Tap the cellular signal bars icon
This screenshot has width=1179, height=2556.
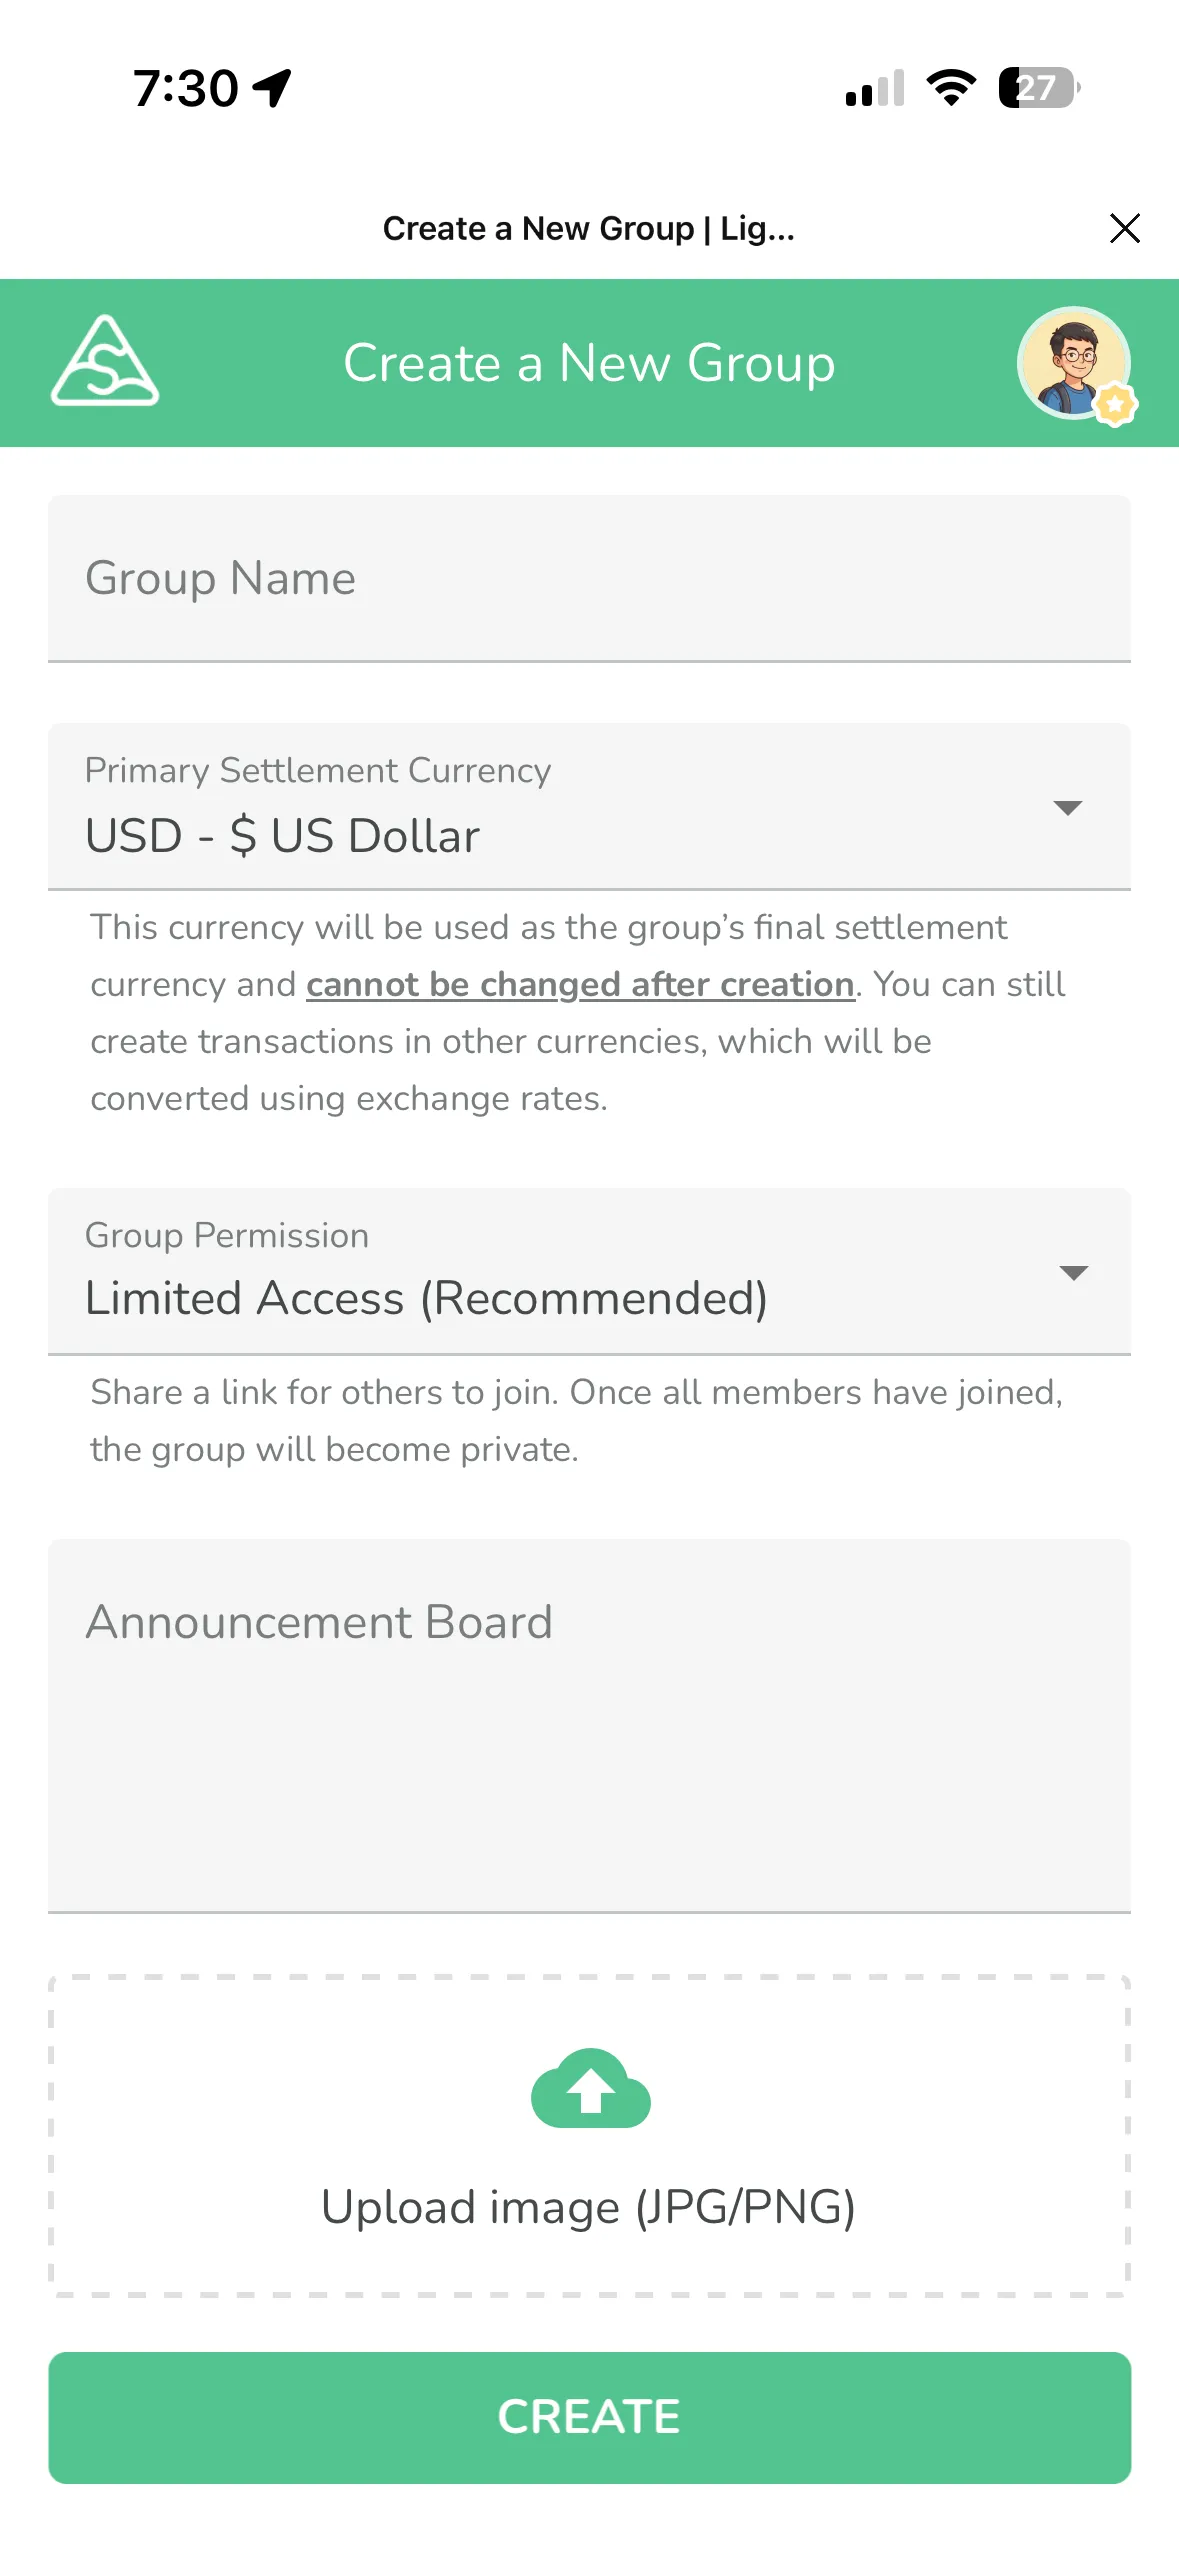[x=875, y=88]
